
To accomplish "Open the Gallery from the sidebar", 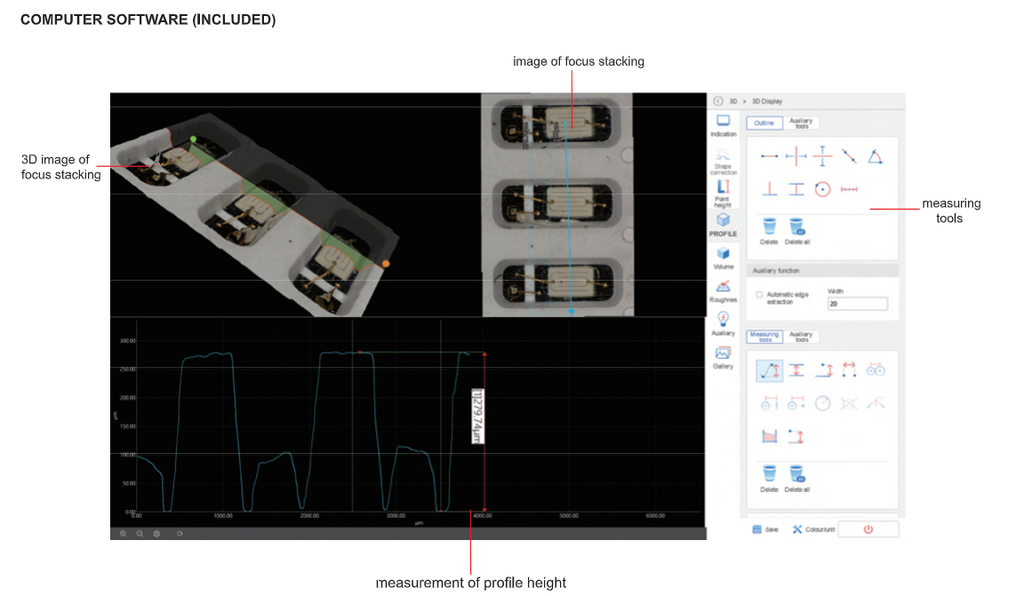I will click(x=723, y=355).
